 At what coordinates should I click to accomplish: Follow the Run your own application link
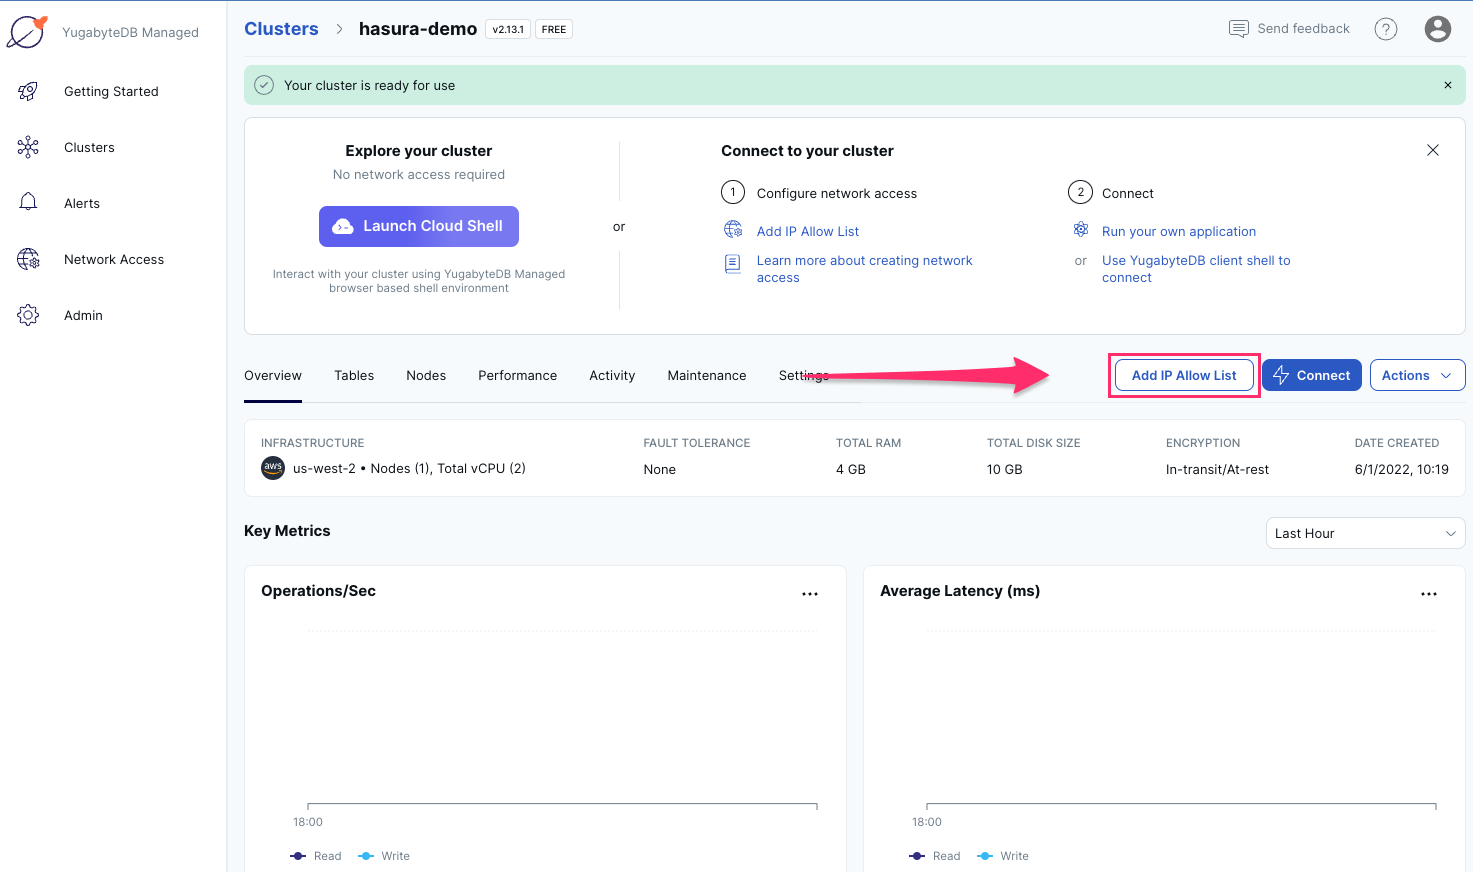1178,231
